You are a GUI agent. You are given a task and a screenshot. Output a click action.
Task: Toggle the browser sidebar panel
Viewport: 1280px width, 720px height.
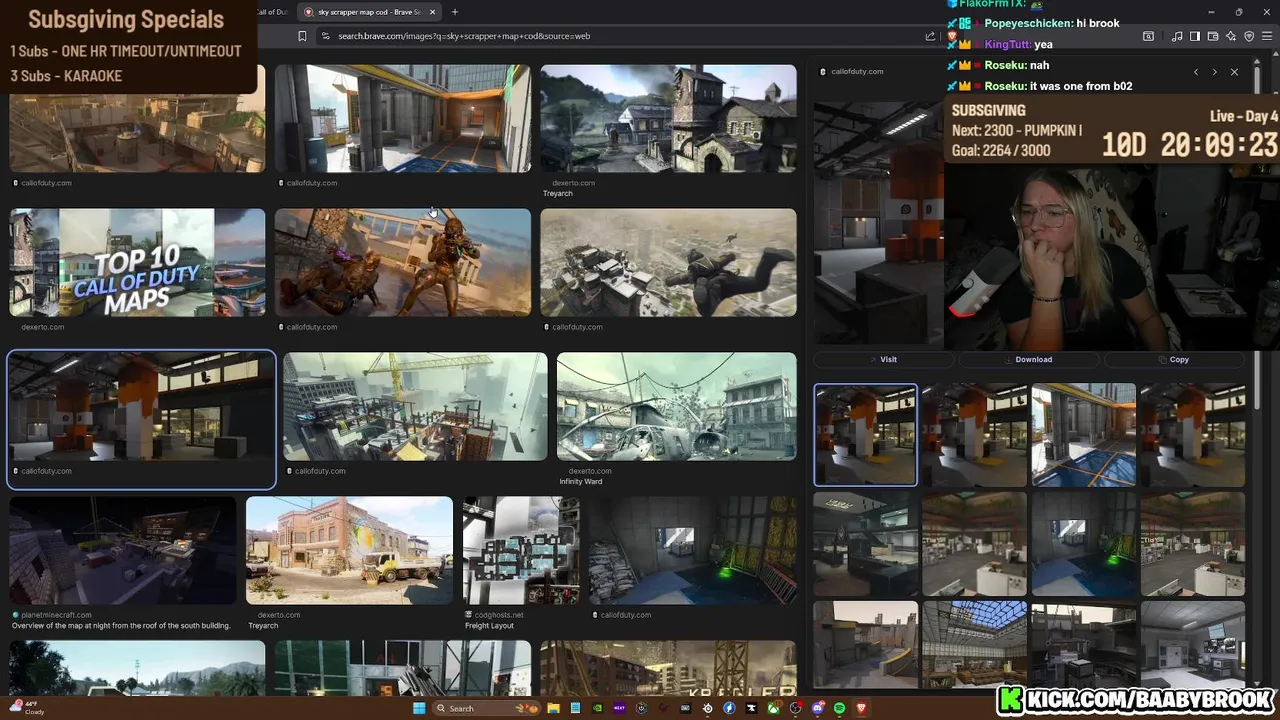(1195, 36)
